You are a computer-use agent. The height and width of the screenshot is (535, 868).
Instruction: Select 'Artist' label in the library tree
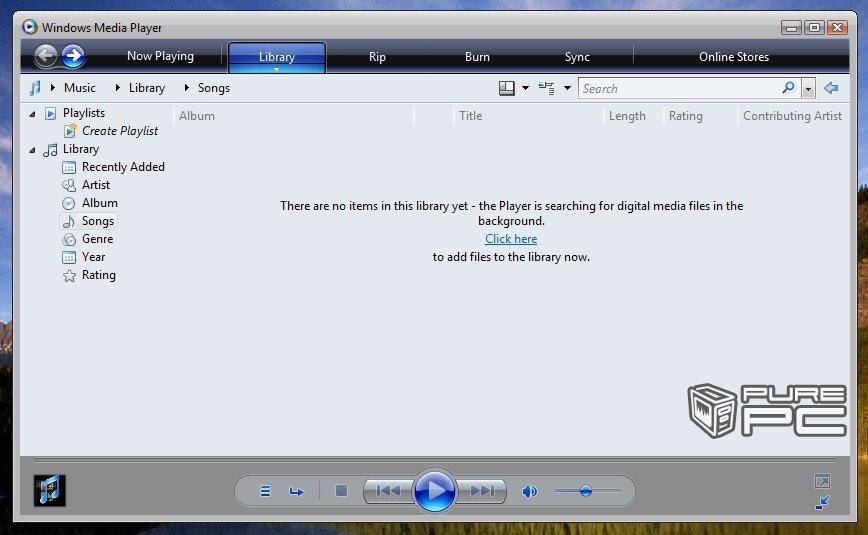pyautogui.click(x=96, y=184)
